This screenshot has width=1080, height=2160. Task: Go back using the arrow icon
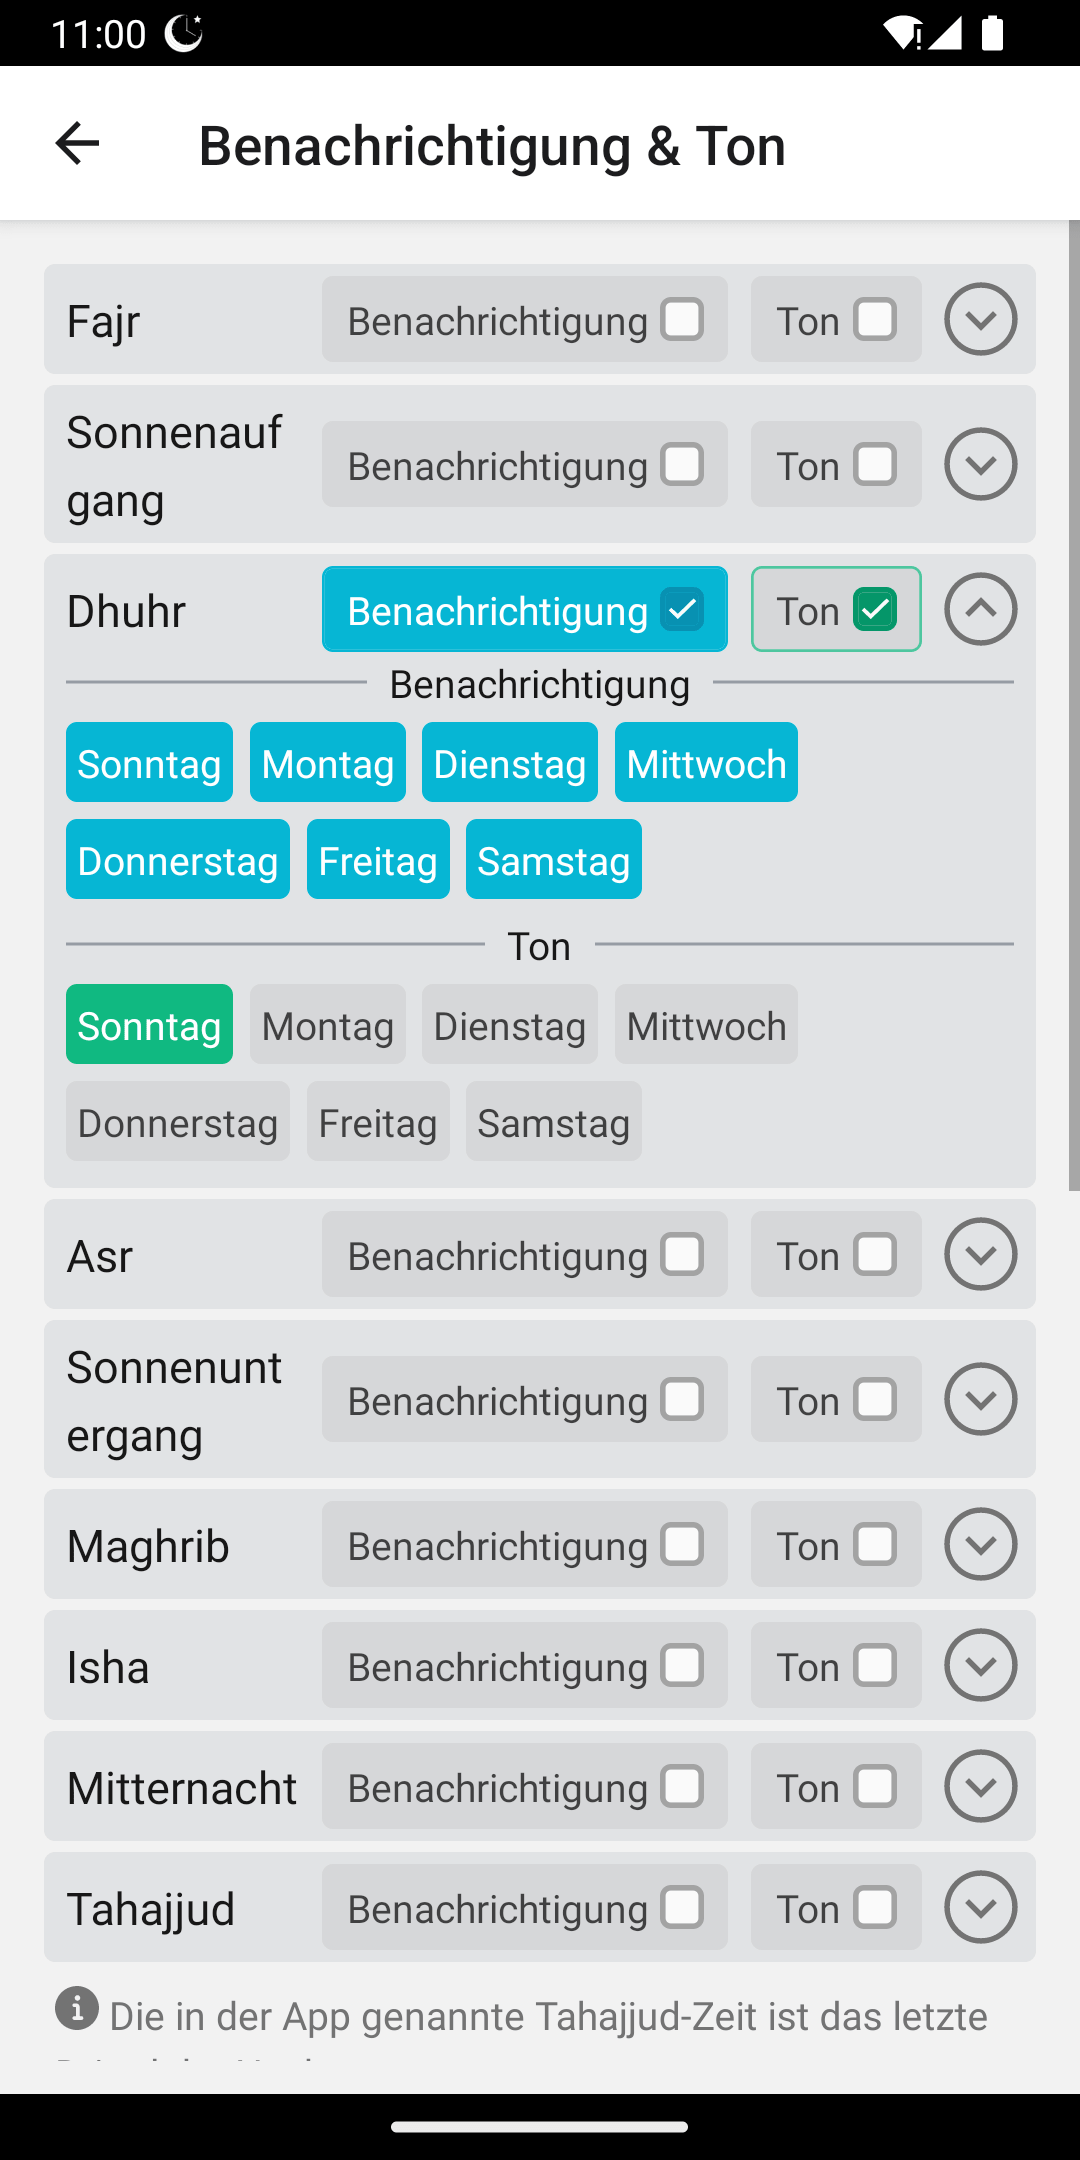pos(77,144)
